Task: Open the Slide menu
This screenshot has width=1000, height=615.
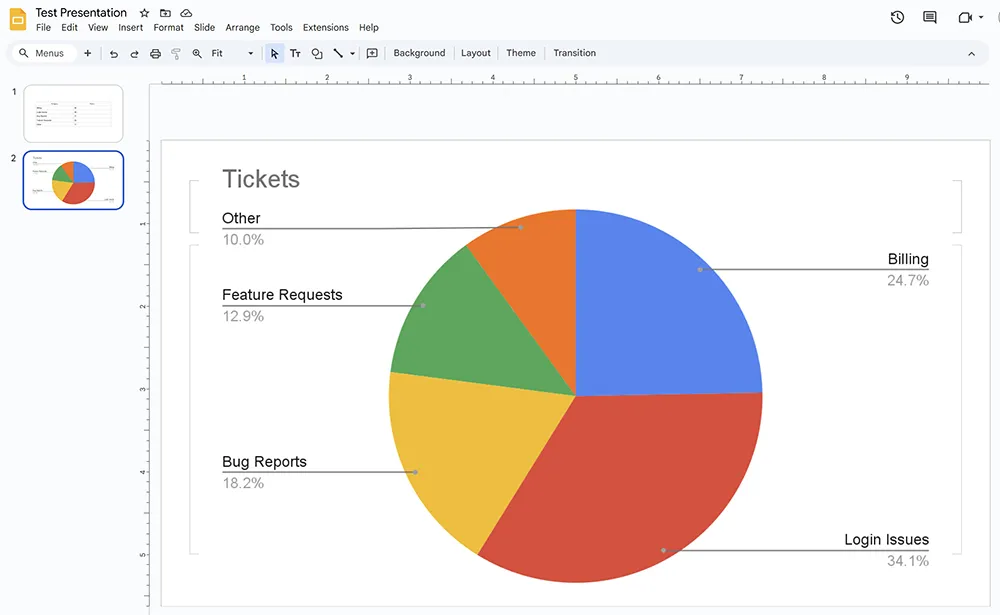Action: (x=204, y=27)
